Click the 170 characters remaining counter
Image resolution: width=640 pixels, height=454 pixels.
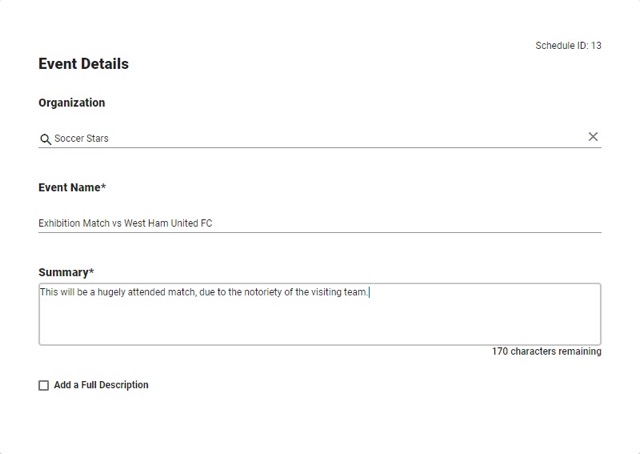click(547, 352)
